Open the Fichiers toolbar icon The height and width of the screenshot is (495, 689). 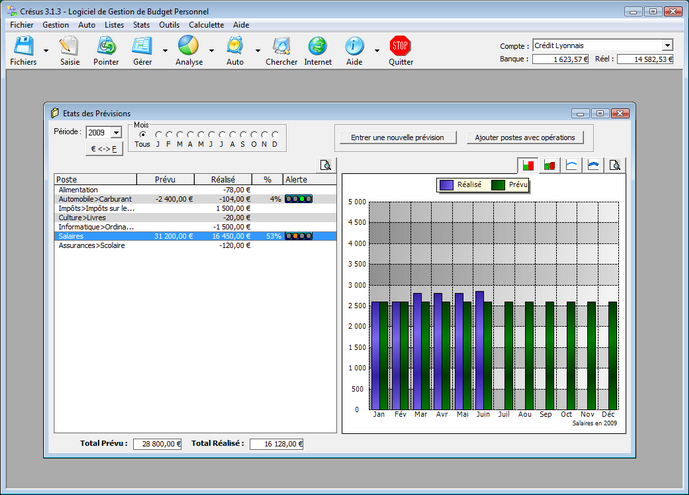(23, 46)
